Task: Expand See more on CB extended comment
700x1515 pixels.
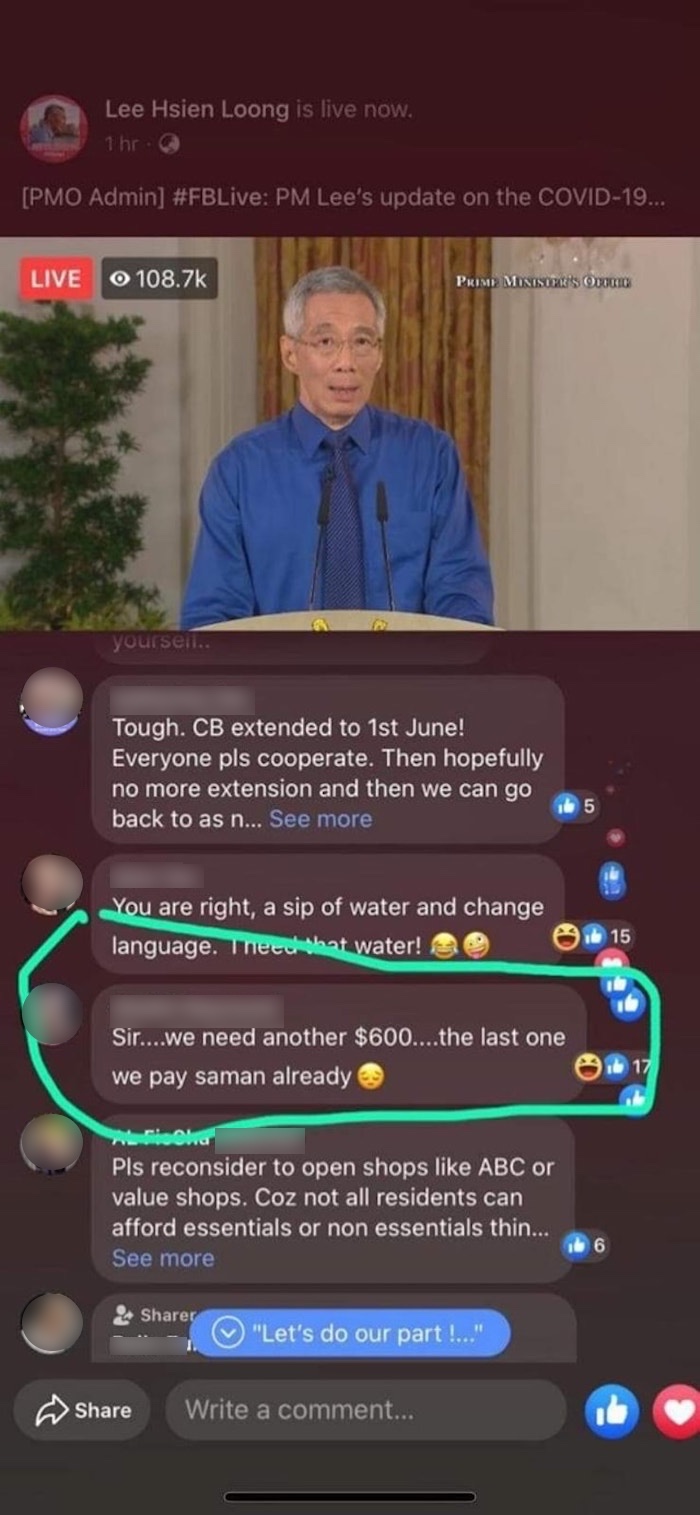Action: 320,819
